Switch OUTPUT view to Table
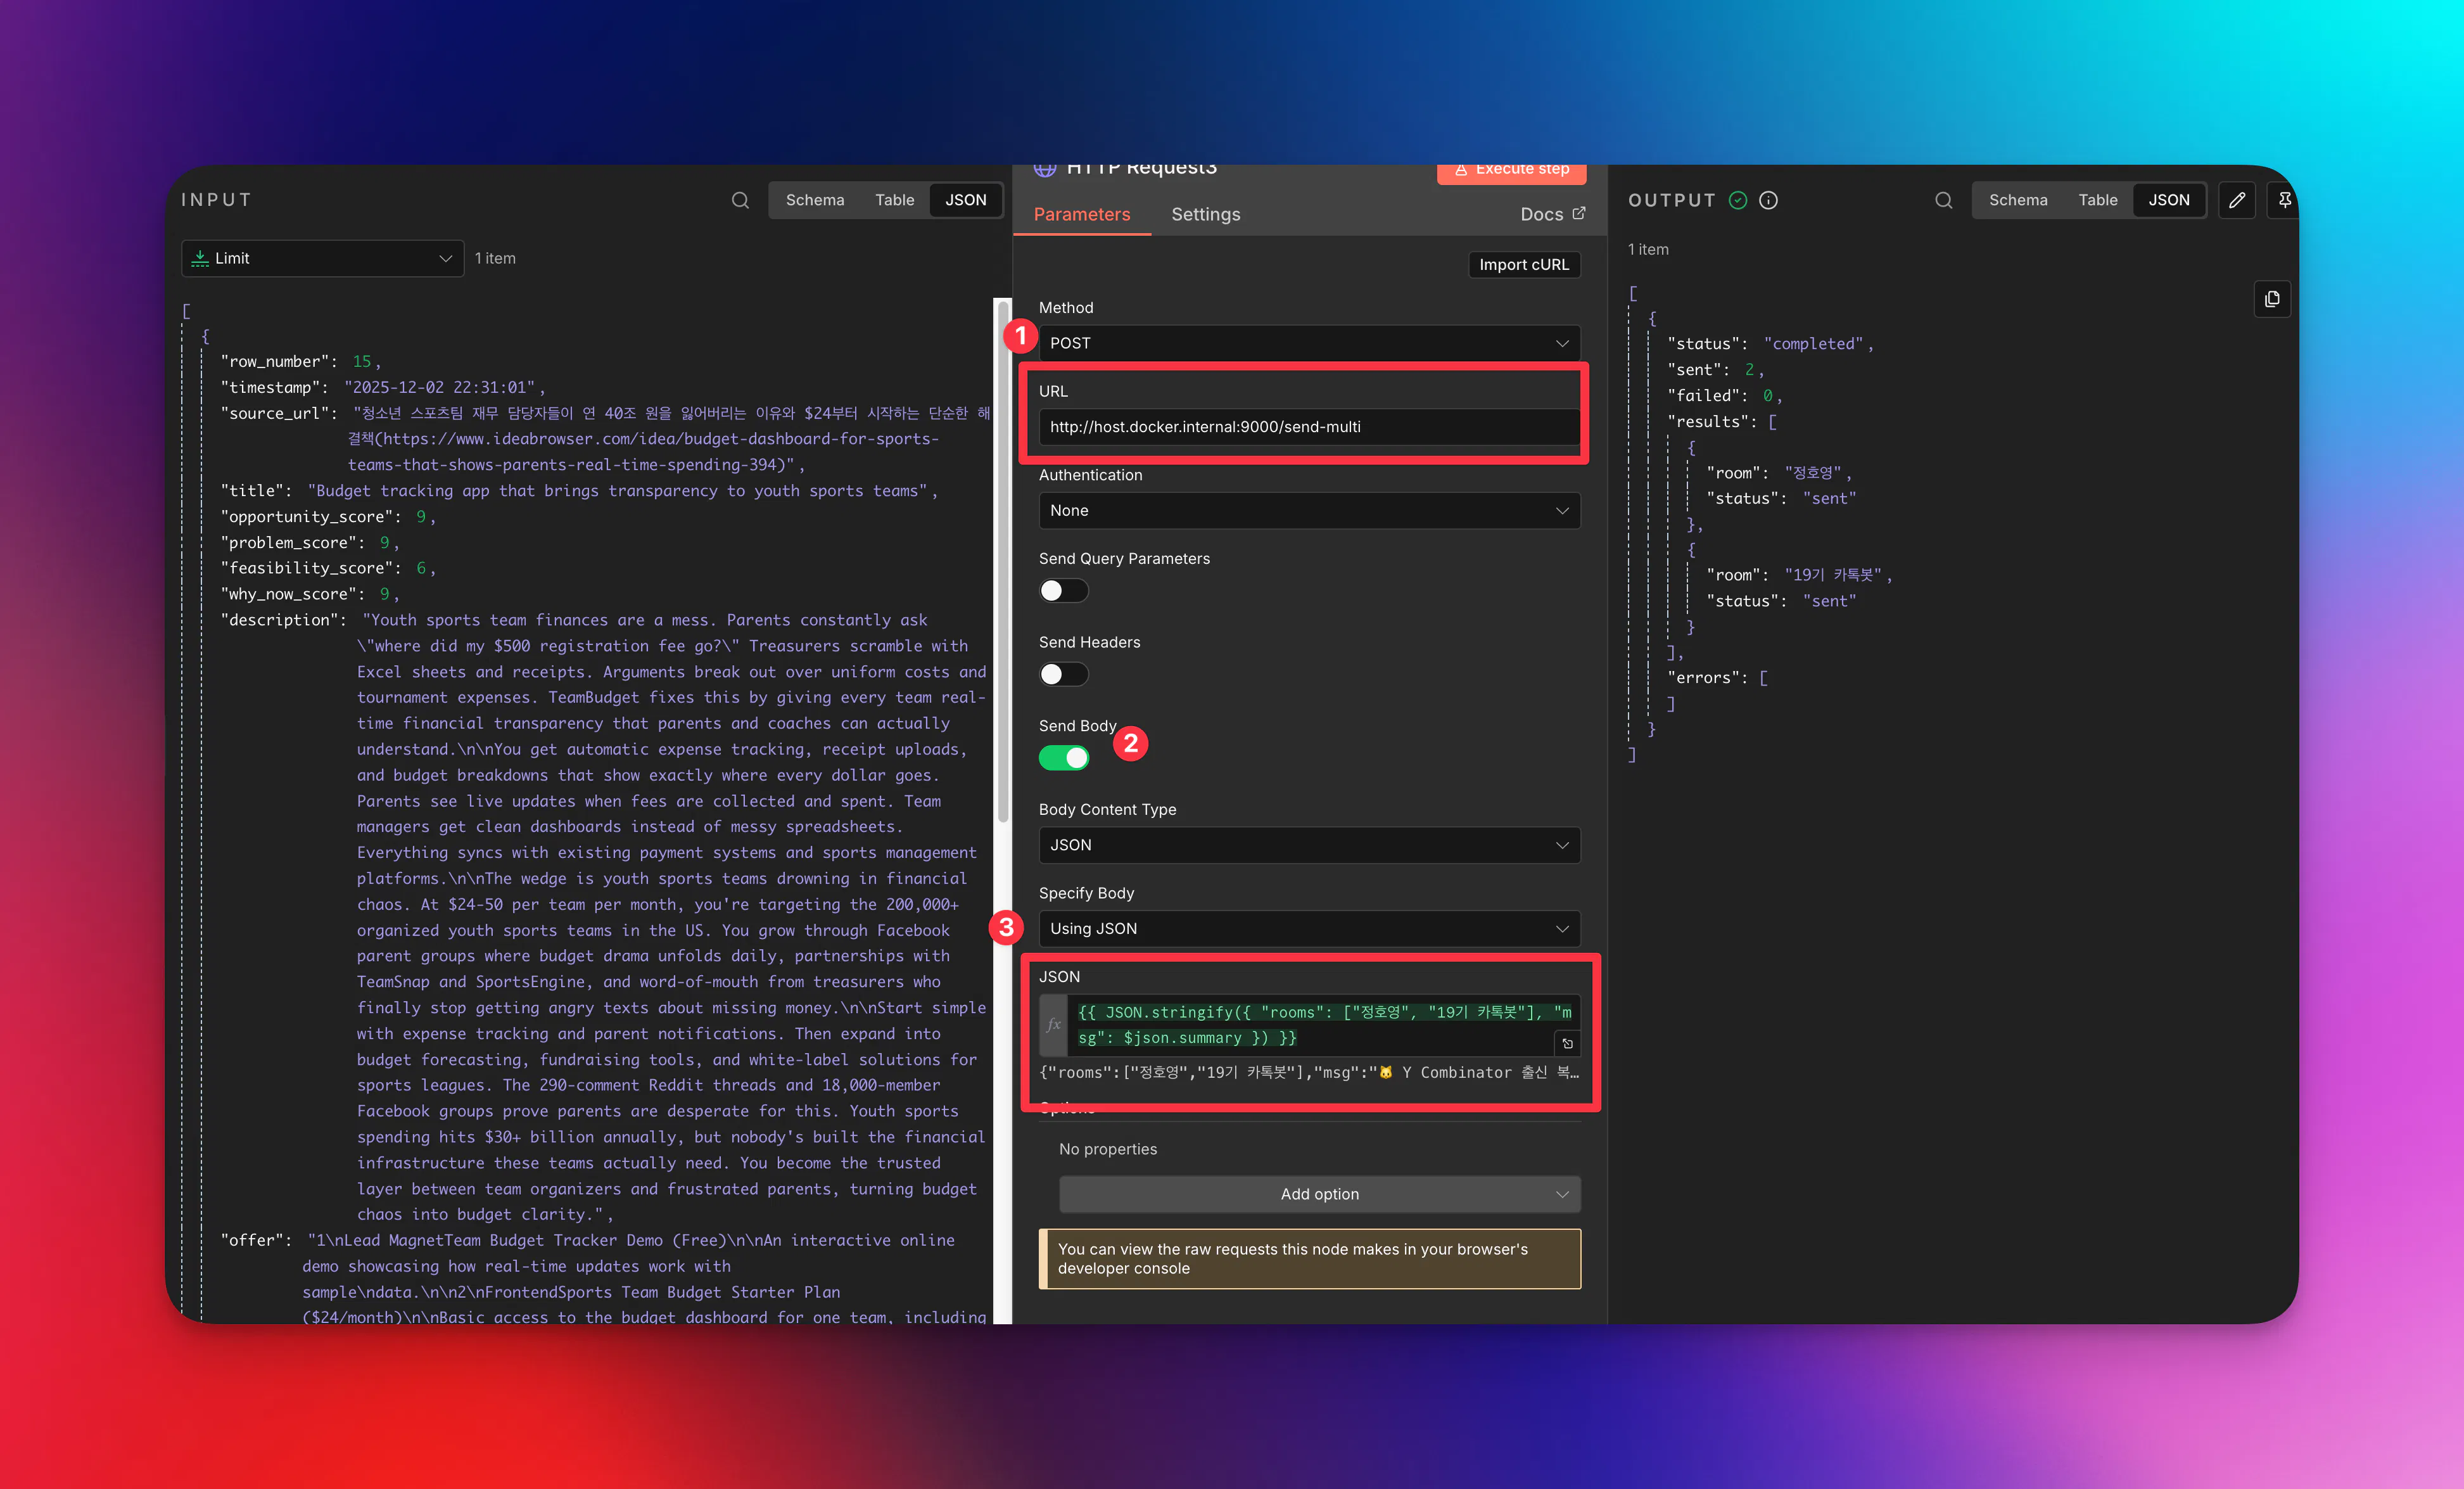The width and height of the screenshot is (2464, 1489). coord(2097,200)
